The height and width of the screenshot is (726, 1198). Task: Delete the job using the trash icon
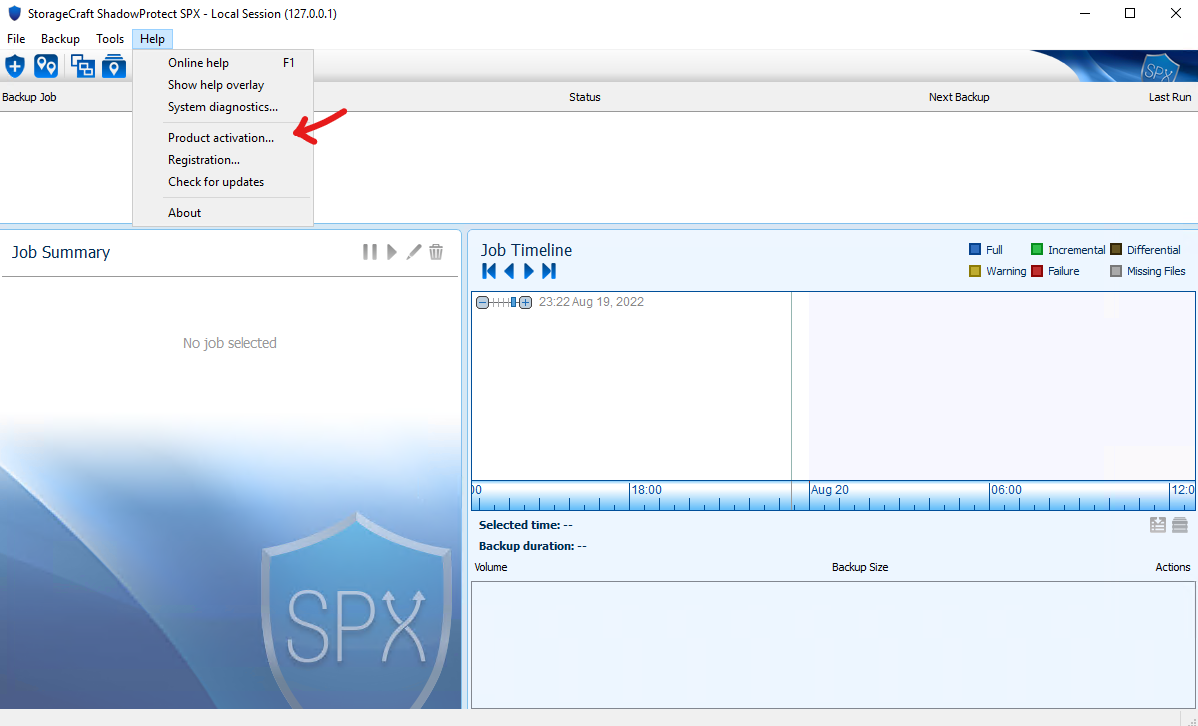pyautogui.click(x=435, y=251)
